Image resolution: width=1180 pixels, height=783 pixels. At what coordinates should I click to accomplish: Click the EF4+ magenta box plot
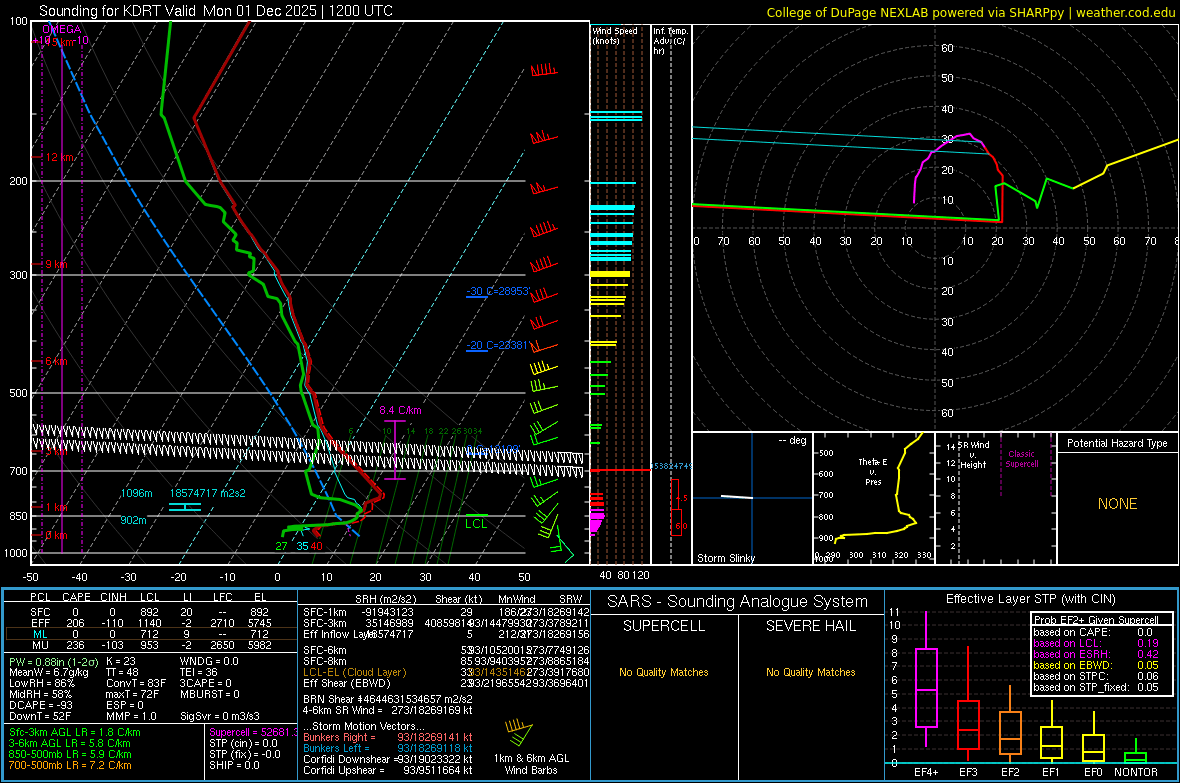926,687
